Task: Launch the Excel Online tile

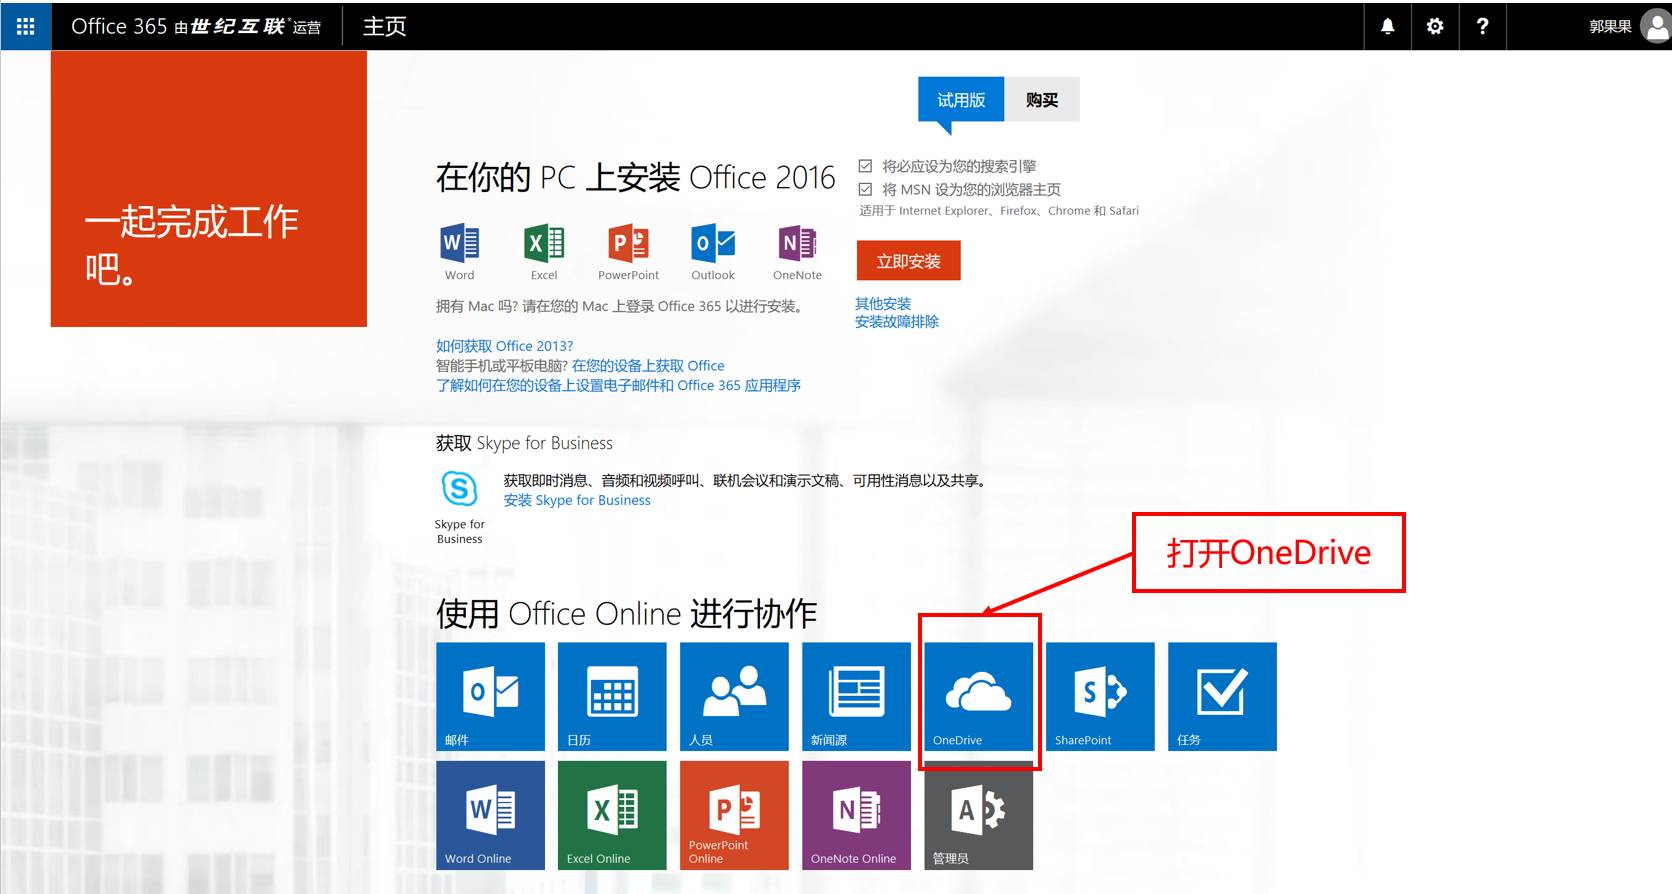Action: click(612, 815)
